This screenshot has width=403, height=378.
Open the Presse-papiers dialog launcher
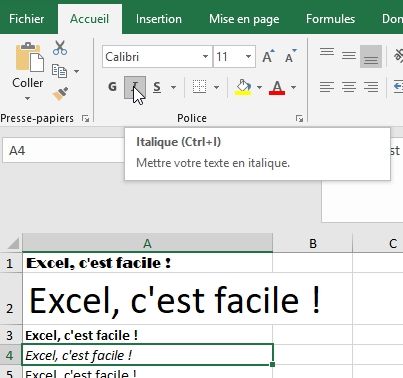(x=86, y=118)
